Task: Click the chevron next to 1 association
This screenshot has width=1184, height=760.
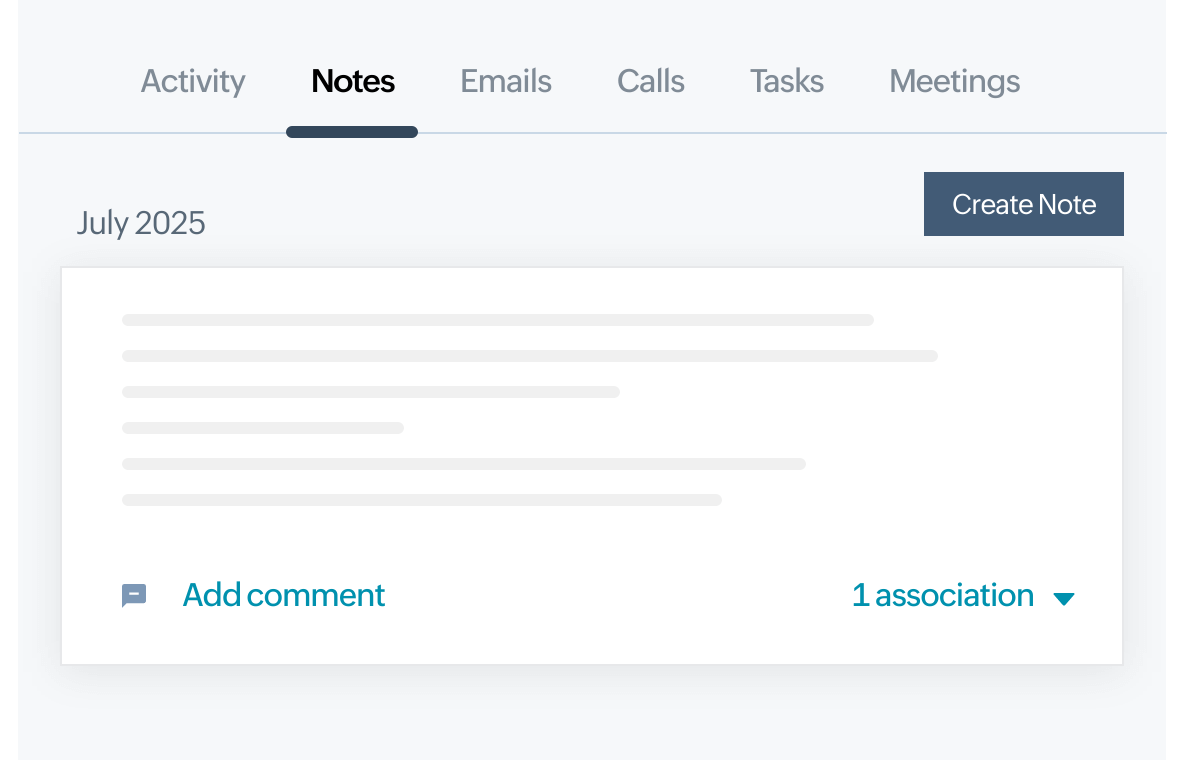Action: point(1065,598)
